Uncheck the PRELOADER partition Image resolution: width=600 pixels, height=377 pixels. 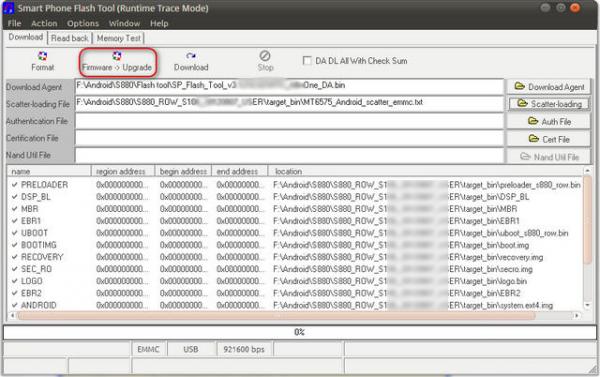[15, 185]
